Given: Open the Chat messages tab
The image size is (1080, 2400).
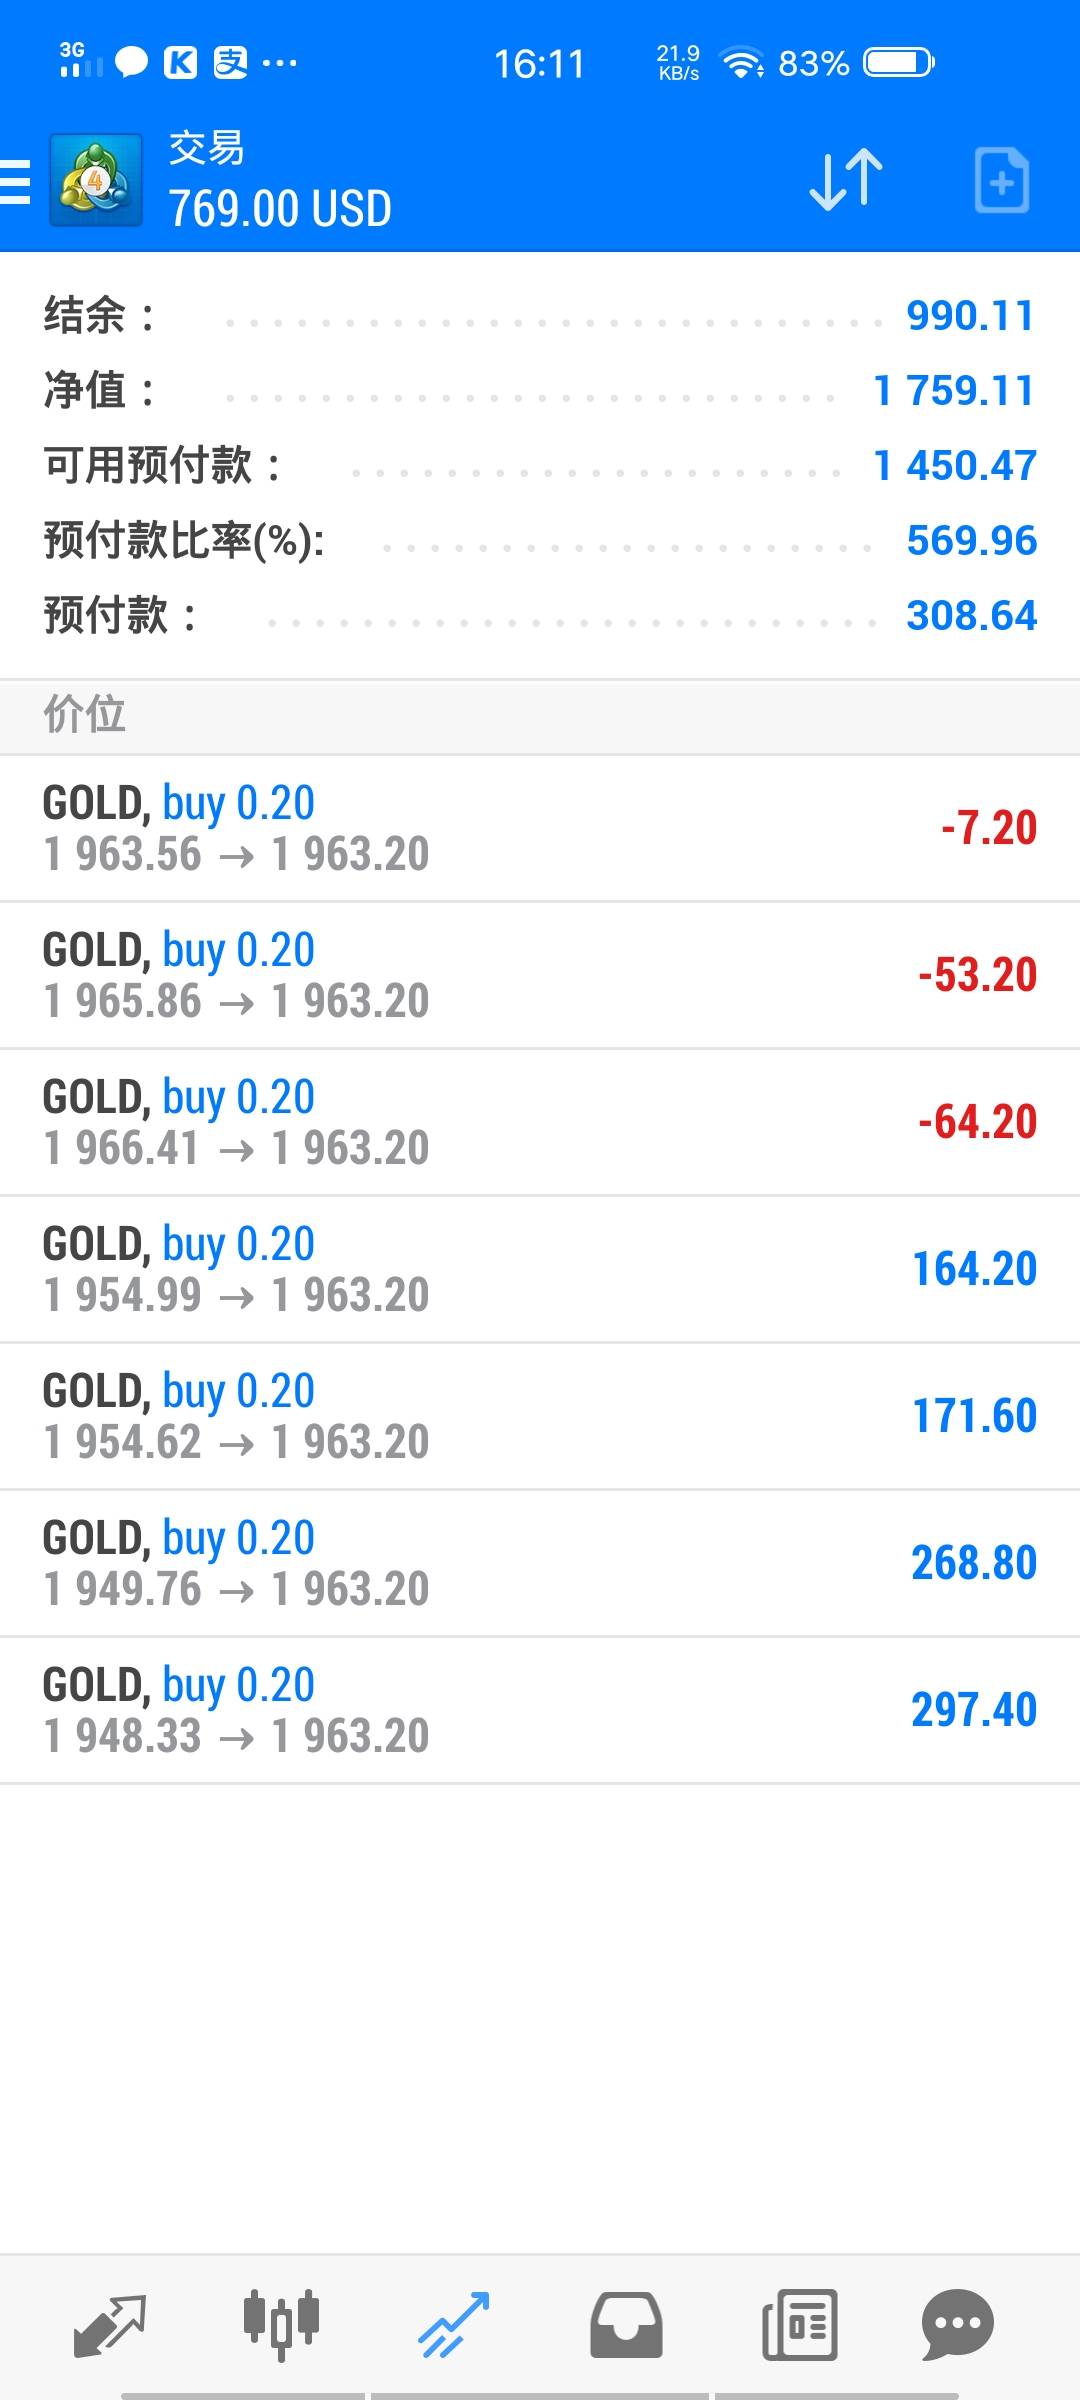Looking at the screenshot, I should pyautogui.click(x=957, y=2324).
